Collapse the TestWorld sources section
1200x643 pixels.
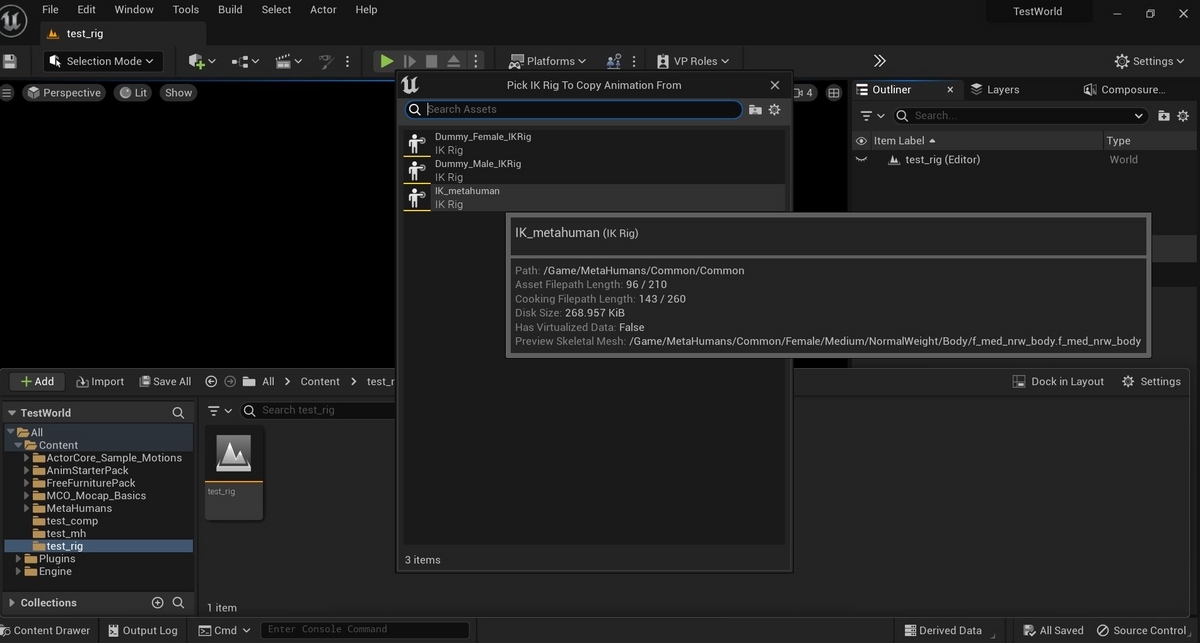pyautogui.click(x=11, y=412)
